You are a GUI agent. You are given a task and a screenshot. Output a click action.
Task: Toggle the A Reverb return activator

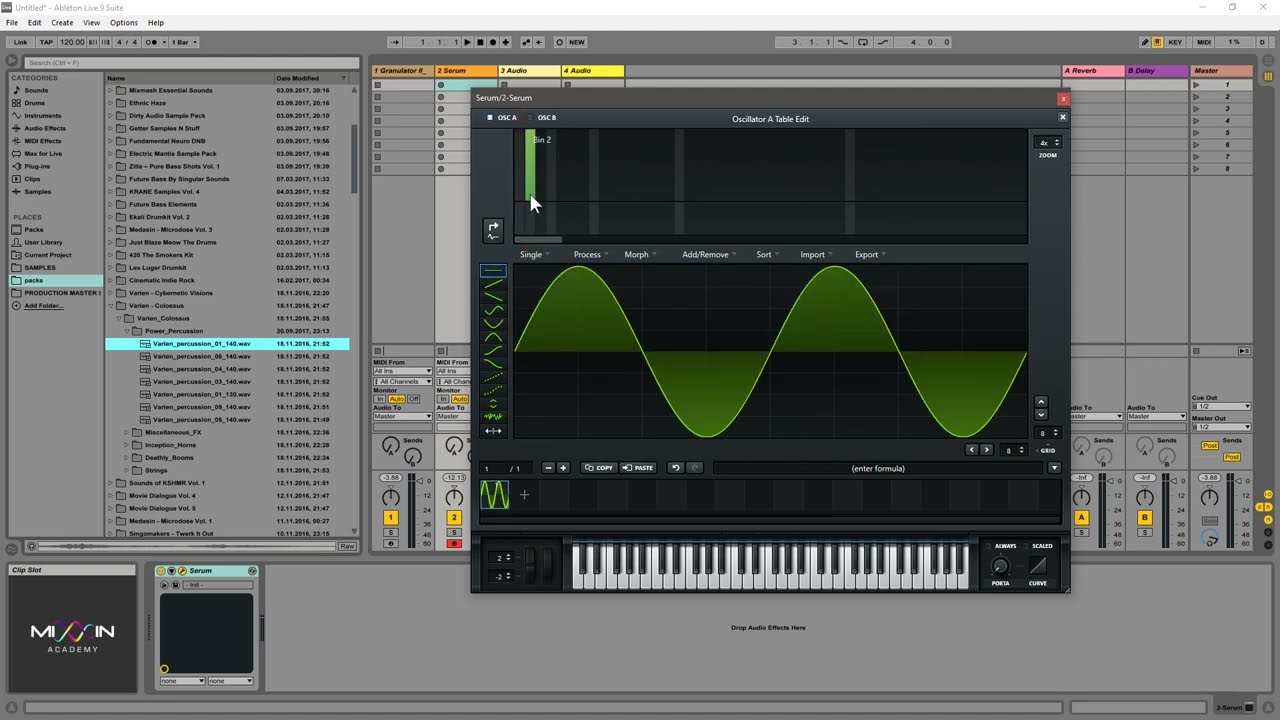1081,517
